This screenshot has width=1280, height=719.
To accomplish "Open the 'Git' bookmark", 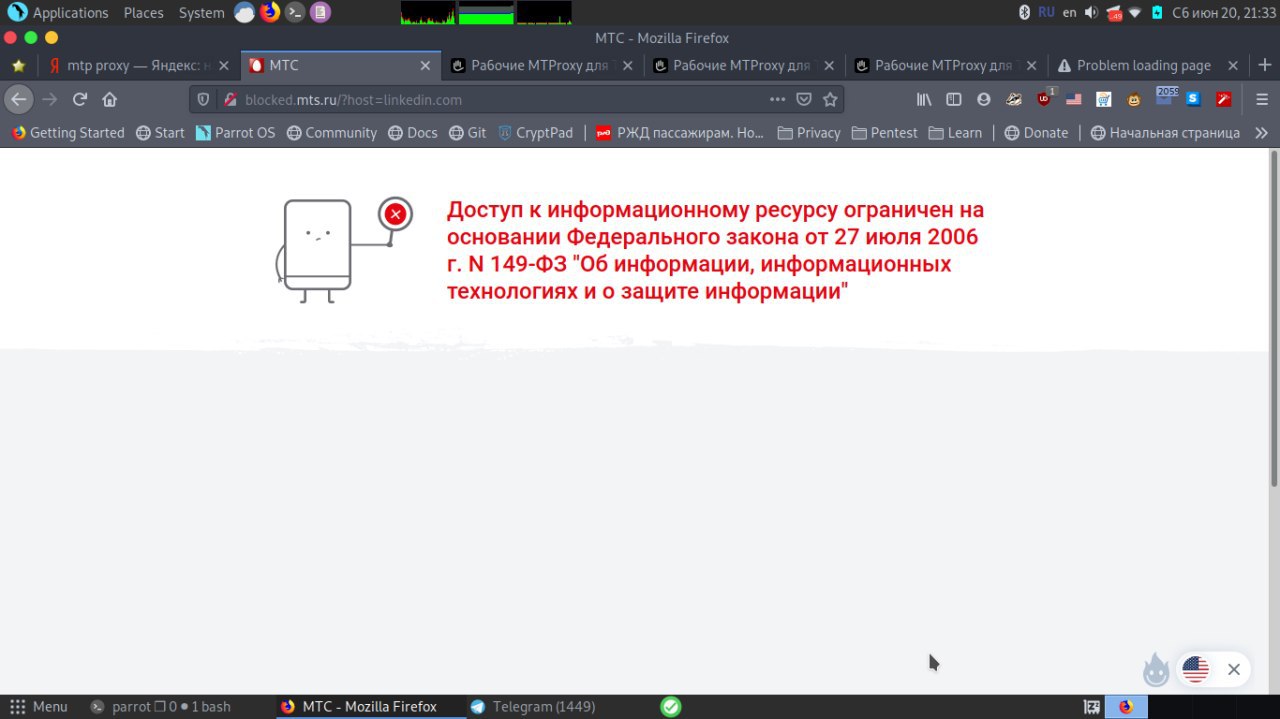I will coord(468,132).
